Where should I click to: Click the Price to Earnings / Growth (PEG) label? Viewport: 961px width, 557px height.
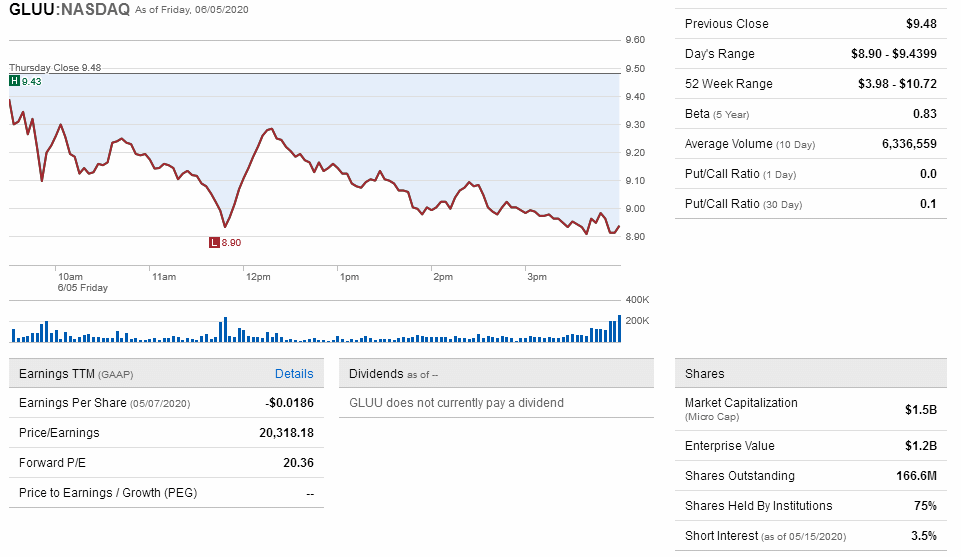[108, 493]
